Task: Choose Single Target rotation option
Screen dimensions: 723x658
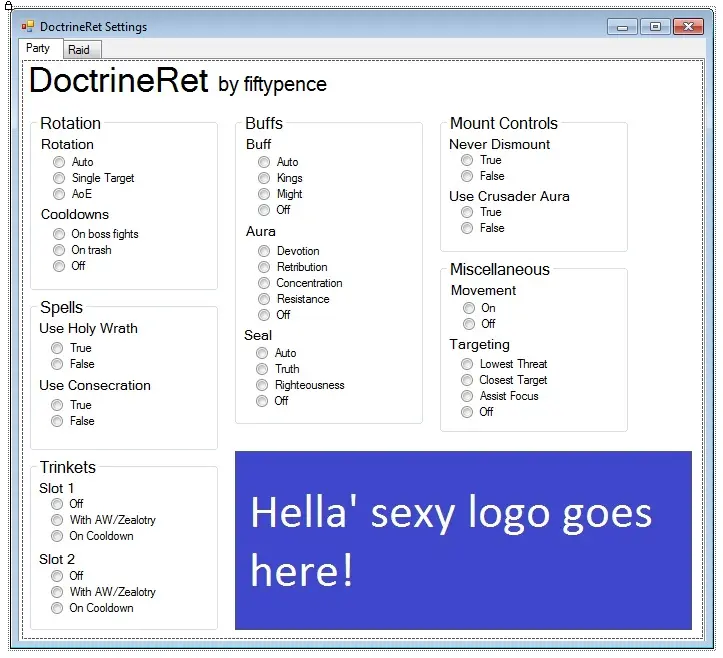Action: pos(60,178)
